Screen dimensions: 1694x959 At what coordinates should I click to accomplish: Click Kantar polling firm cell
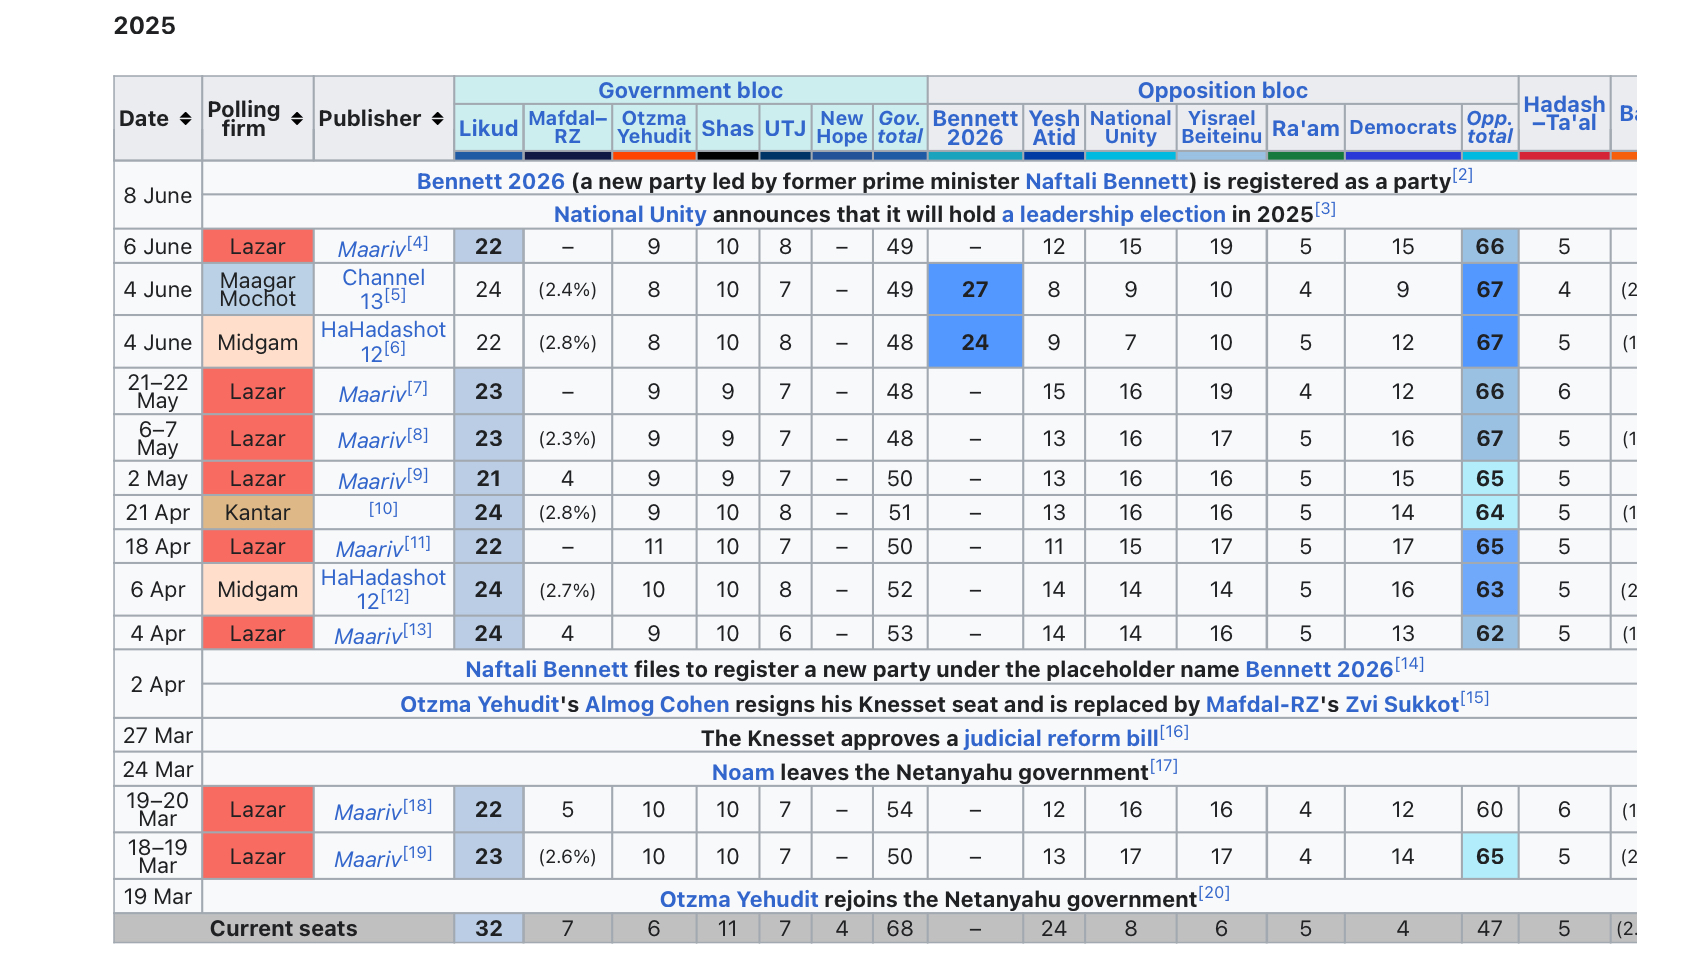tap(258, 513)
